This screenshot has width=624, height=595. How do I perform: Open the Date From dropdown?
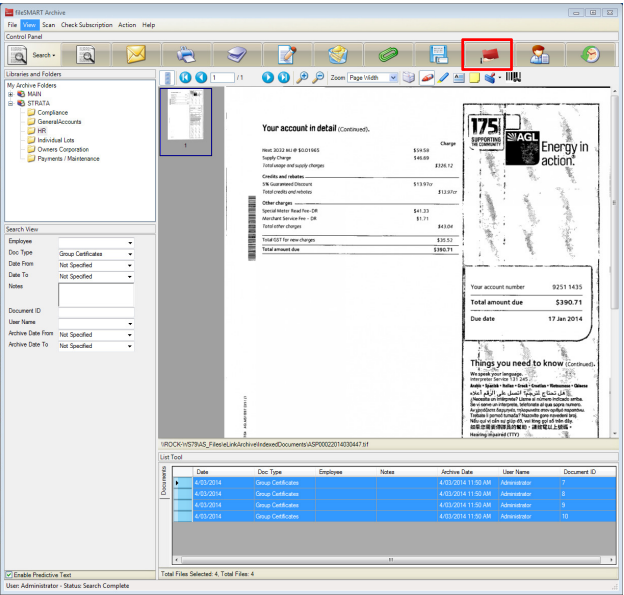click(130, 265)
